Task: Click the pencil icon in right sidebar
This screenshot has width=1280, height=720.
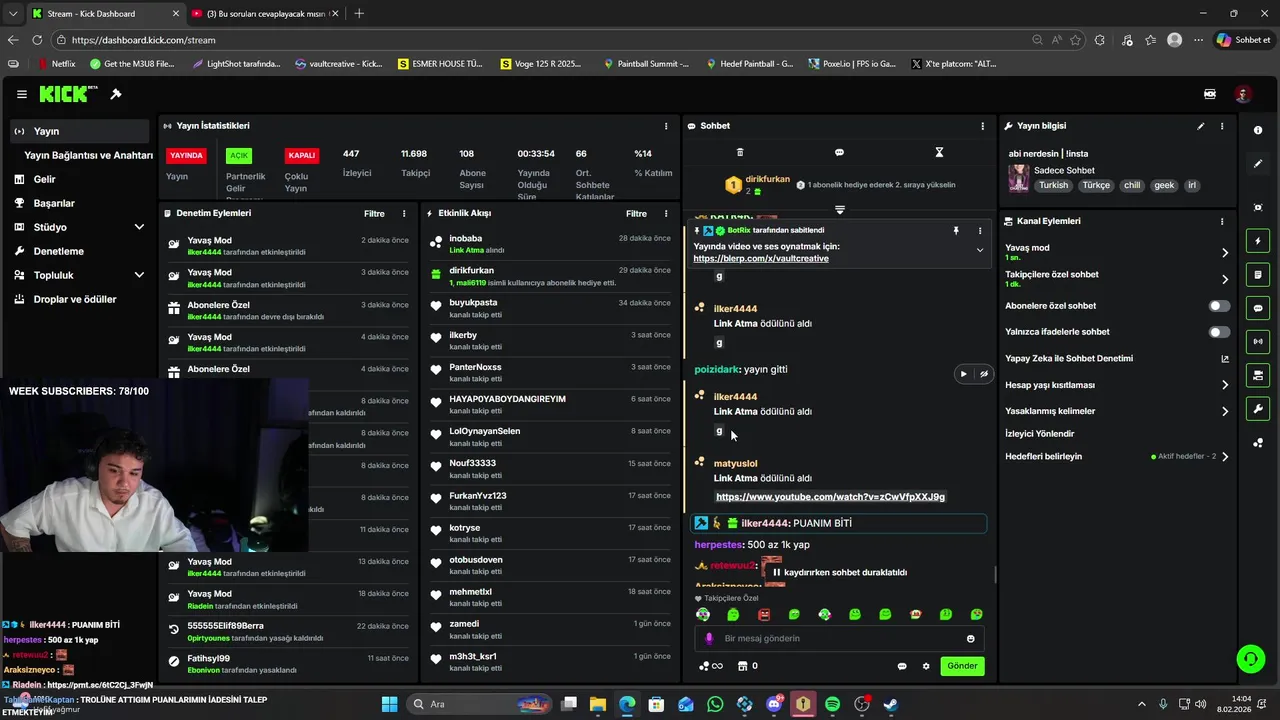Action: tap(1258, 163)
